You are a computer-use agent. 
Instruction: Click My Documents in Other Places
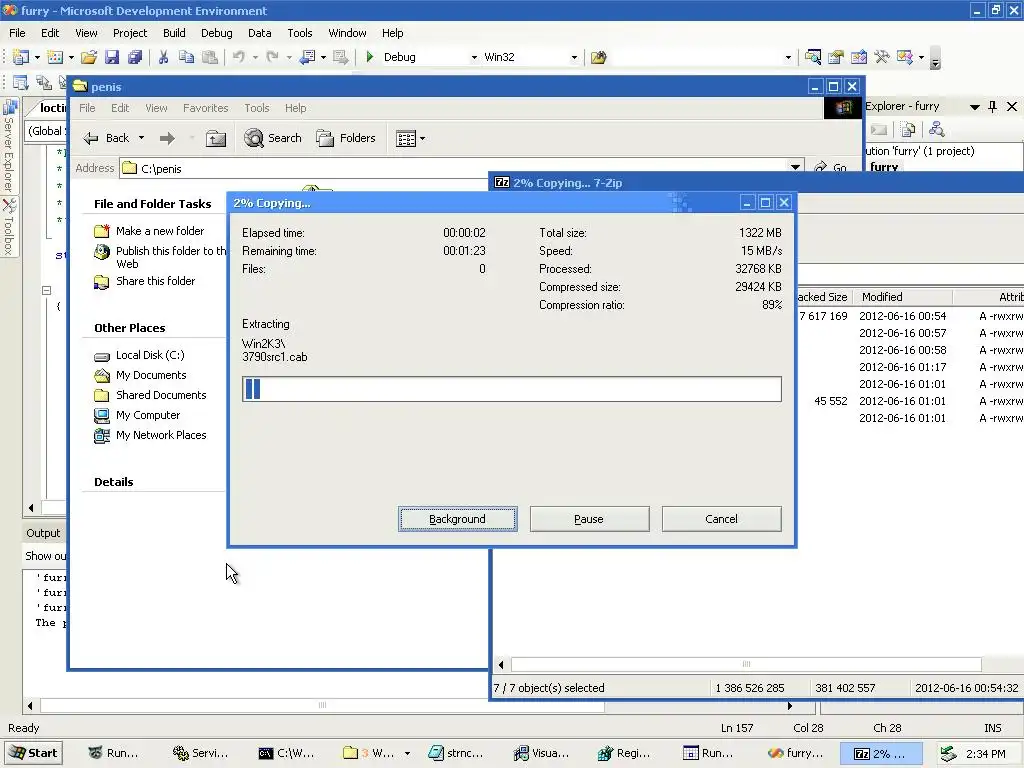(151, 375)
